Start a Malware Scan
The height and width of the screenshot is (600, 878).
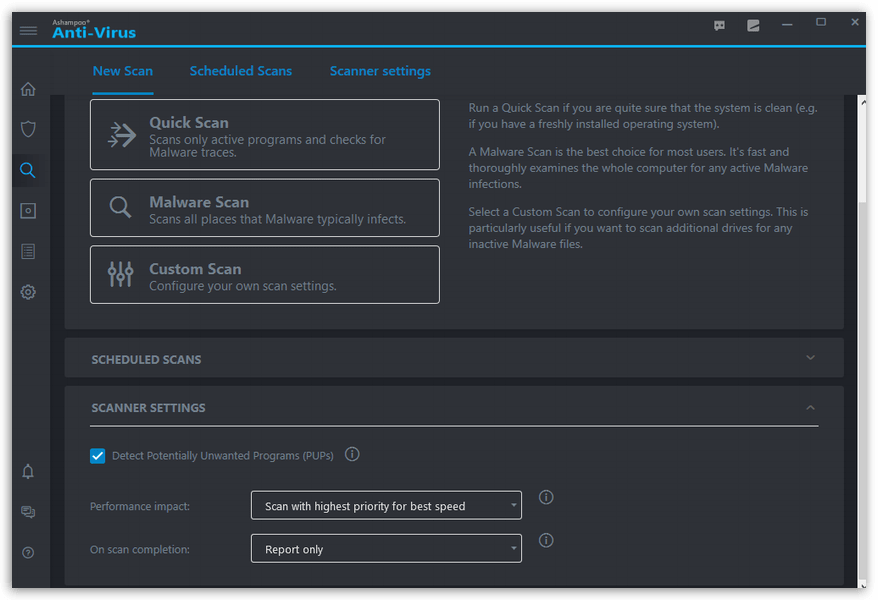(x=265, y=208)
